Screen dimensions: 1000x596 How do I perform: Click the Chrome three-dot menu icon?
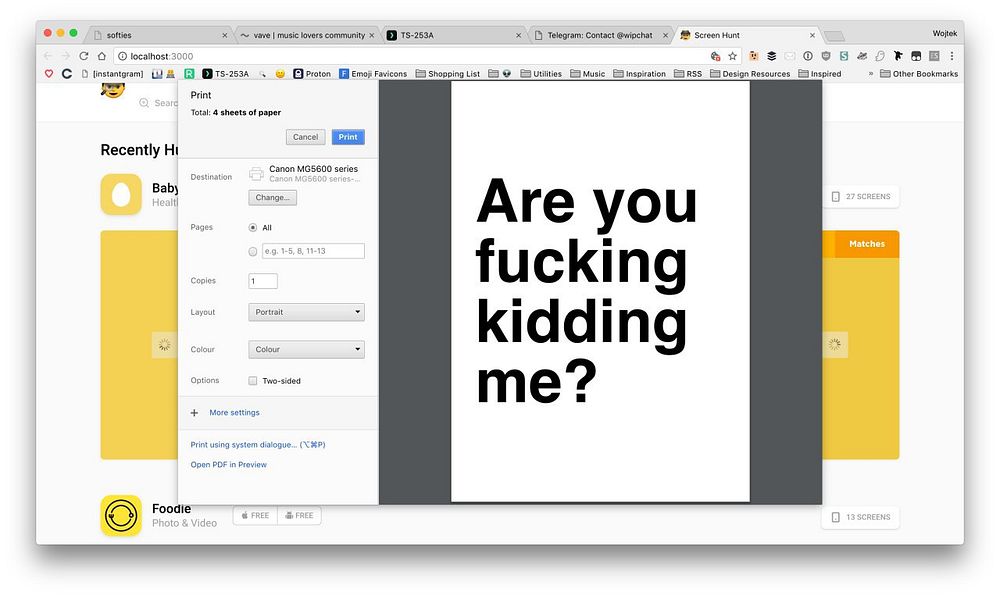click(x=951, y=57)
